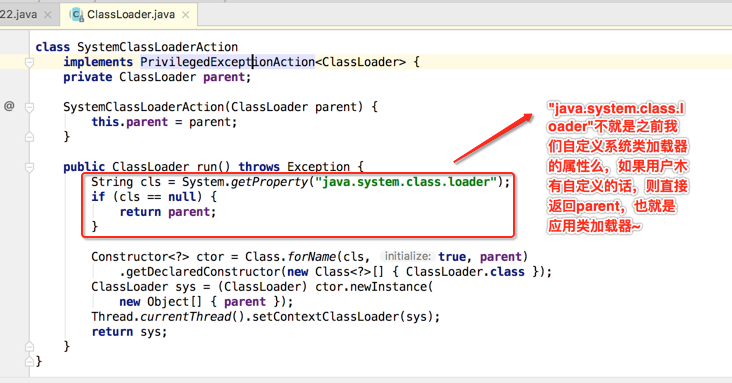
Task: Click the run method name
Action: (206, 167)
